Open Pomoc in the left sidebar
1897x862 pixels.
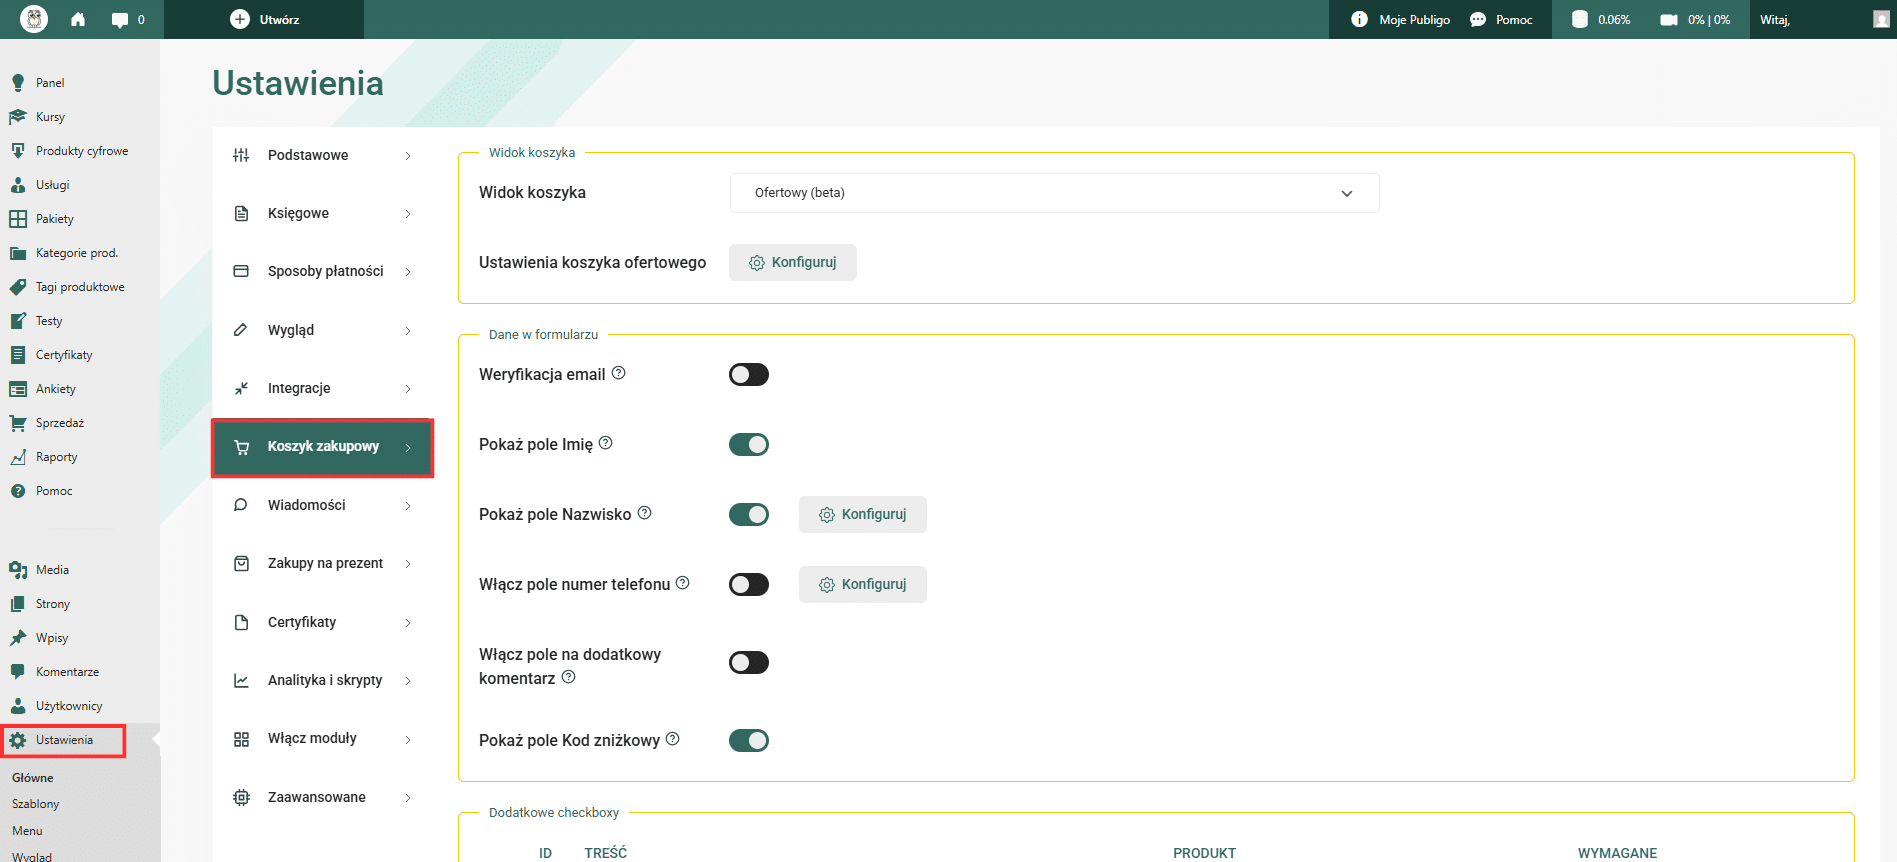coord(54,491)
